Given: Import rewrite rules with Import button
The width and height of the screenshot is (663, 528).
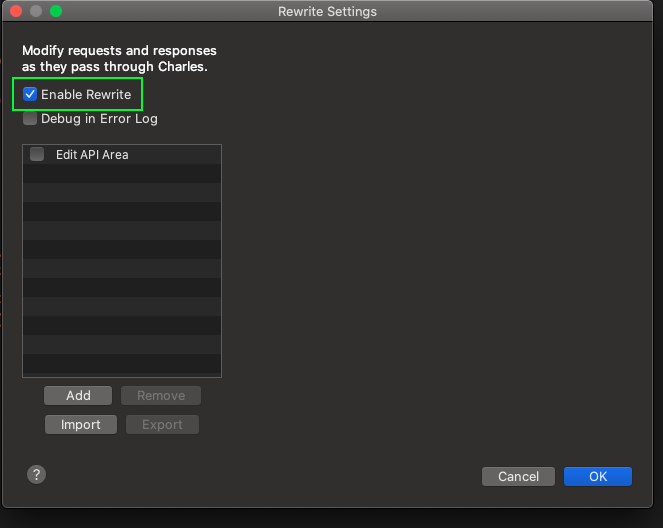Looking at the screenshot, I should click(81, 424).
